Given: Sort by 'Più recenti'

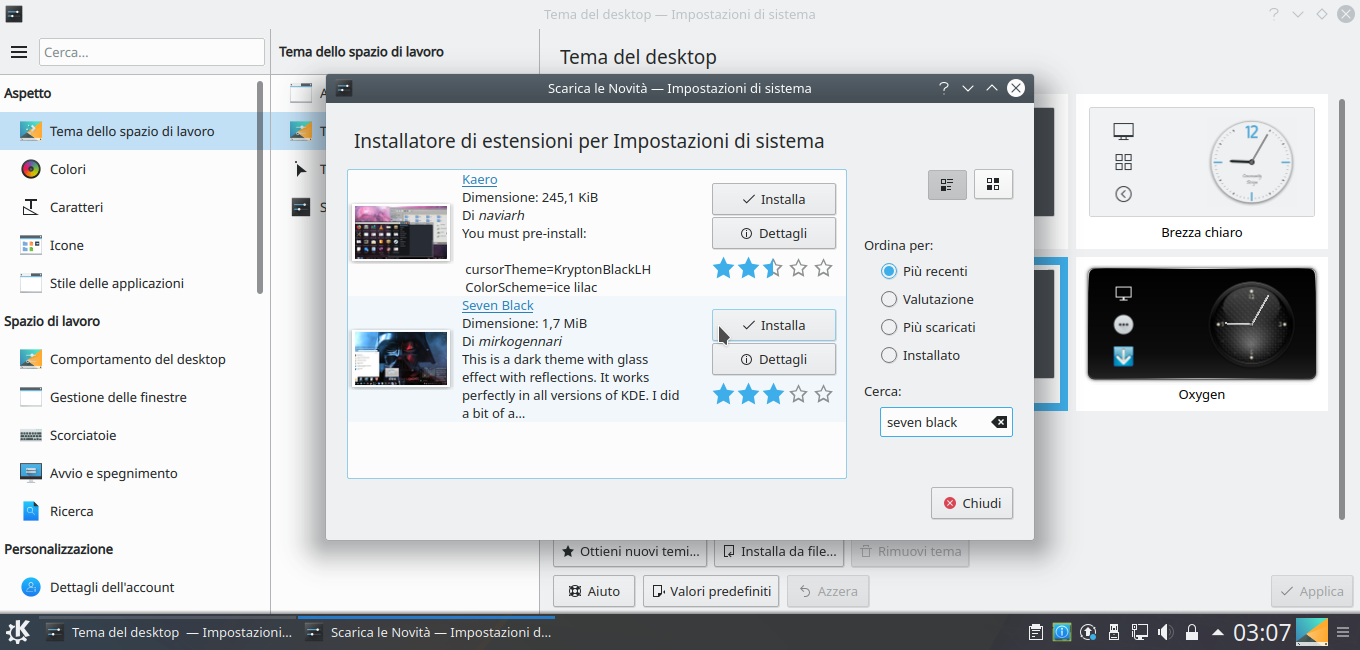Looking at the screenshot, I should (x=924, y=271).
